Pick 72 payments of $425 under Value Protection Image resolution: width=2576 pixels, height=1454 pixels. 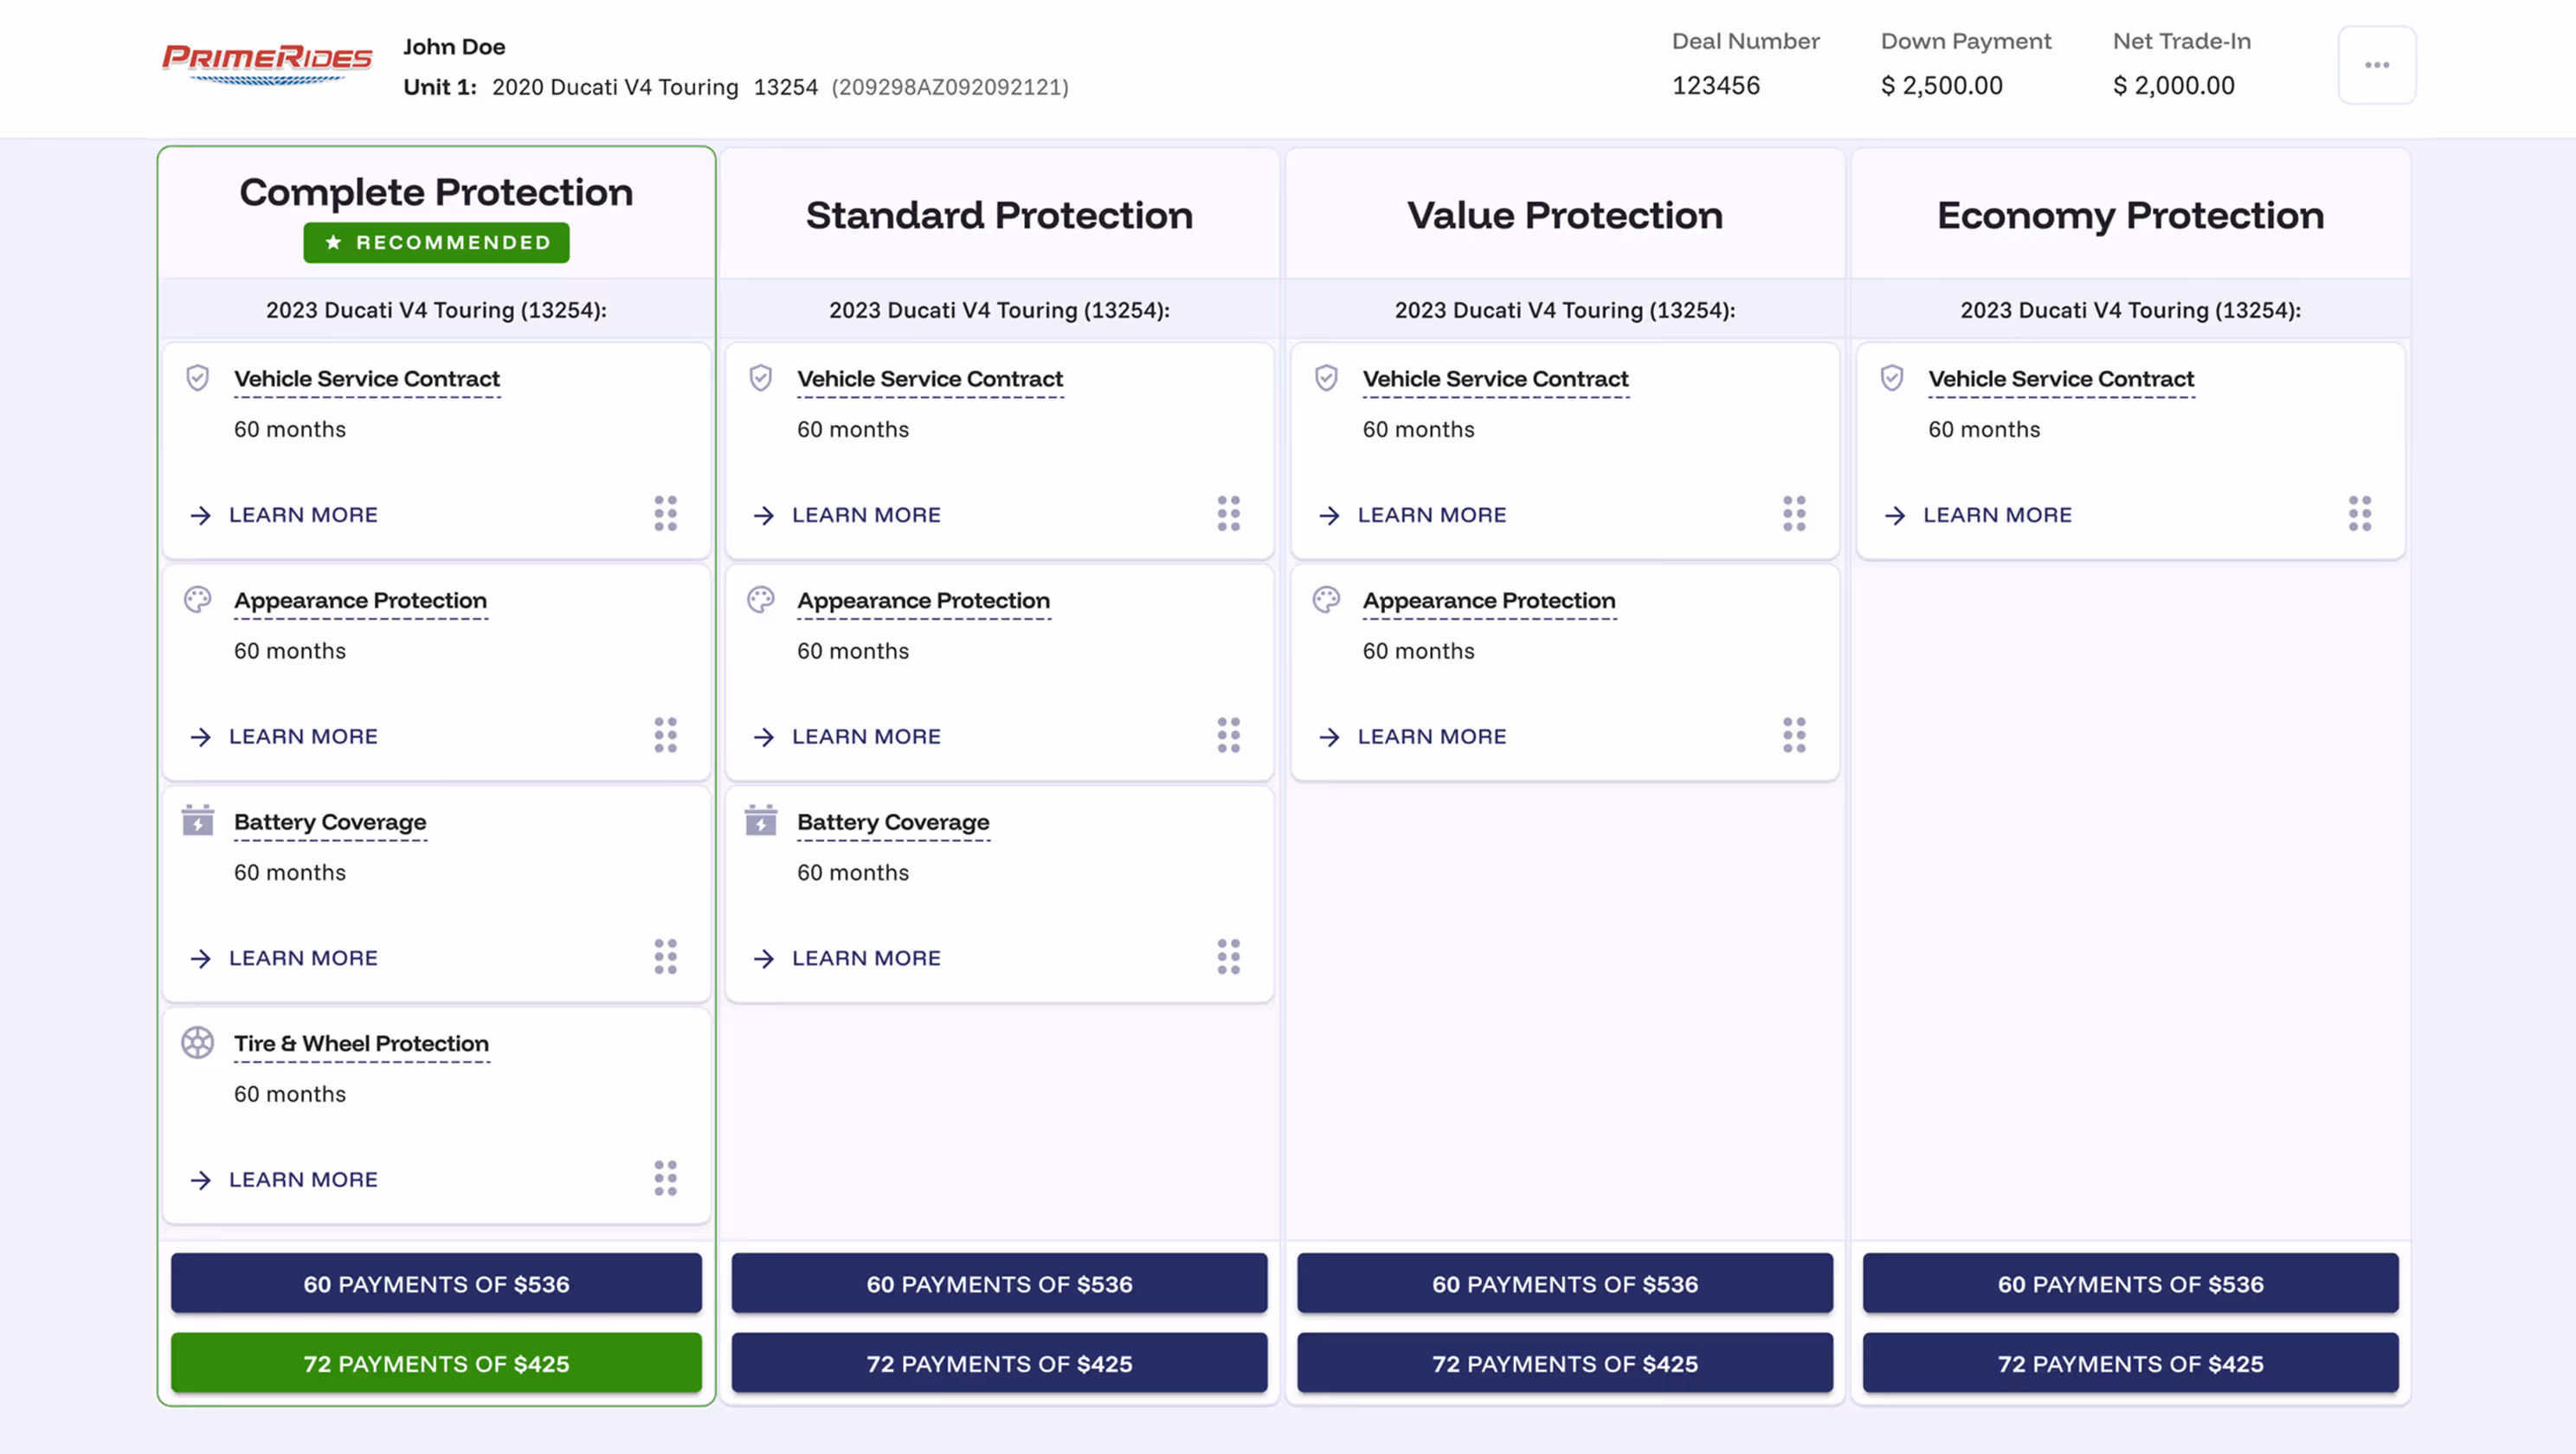tap(1564, 1363)
